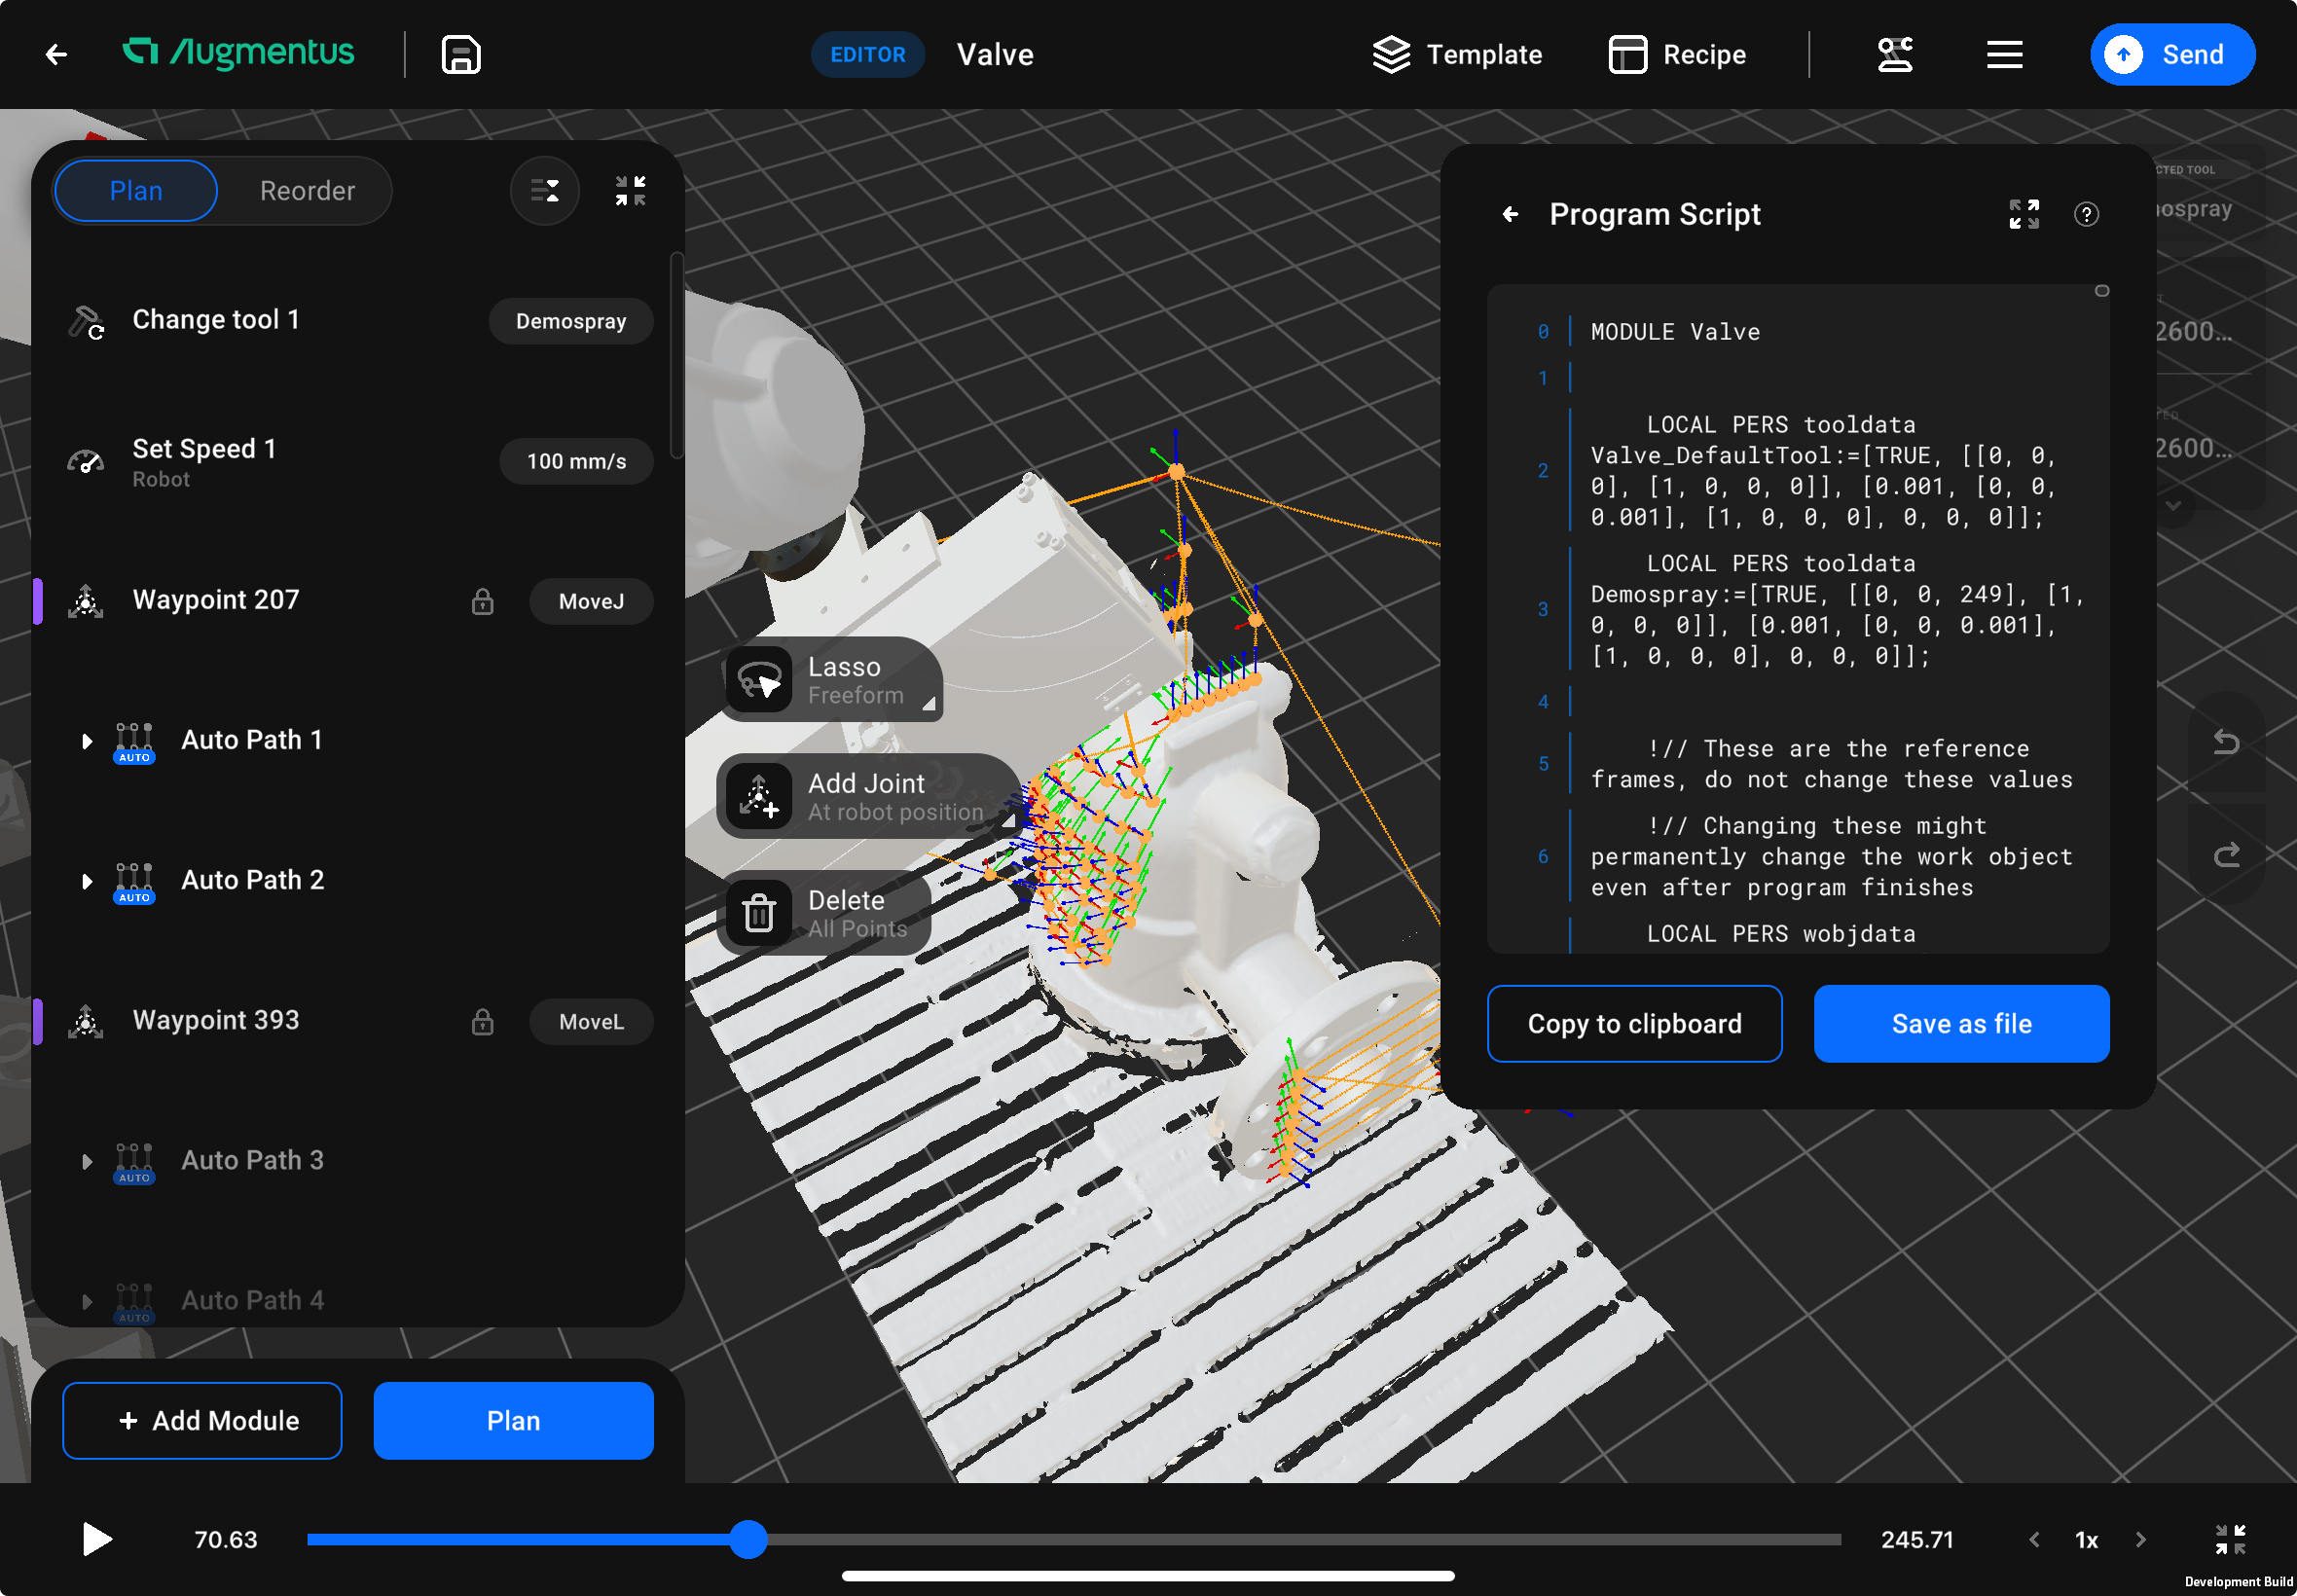Open the robot settings icon
Image resolution: width=2297 pixels, height=1596 pixels.
(x=1894, y=55)
